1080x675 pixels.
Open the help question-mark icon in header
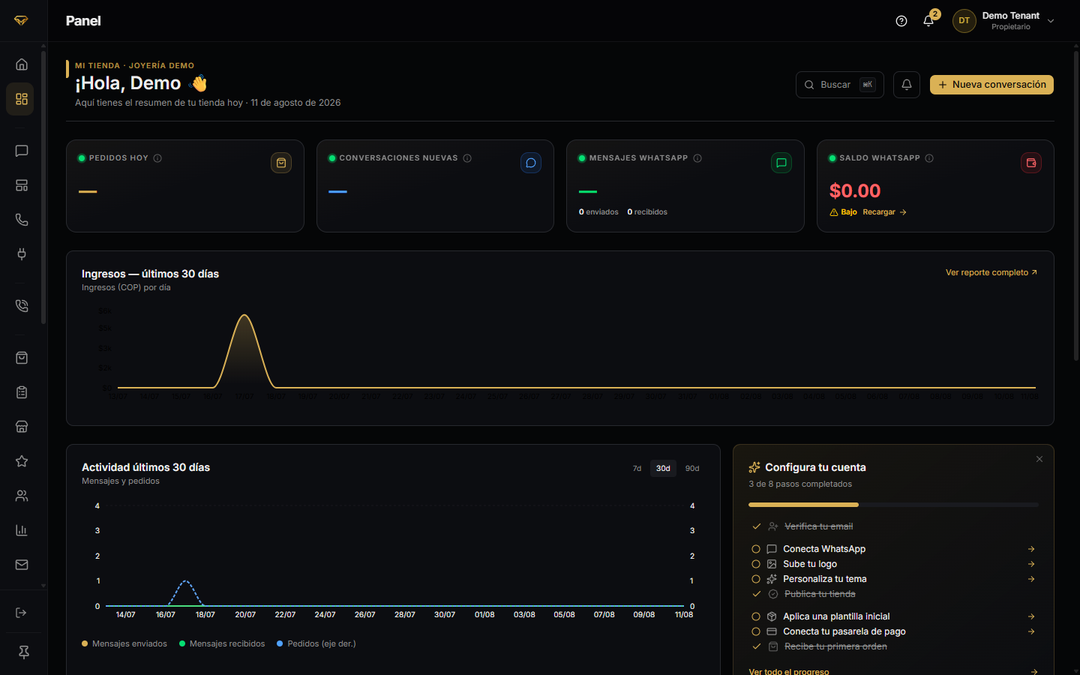(x=901, y=21)
